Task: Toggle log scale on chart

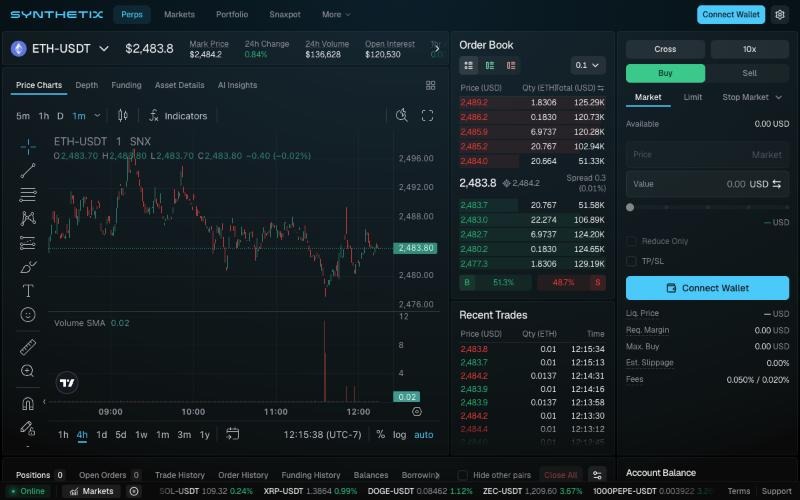Action: pyautogui.click(x=399, y=435)
